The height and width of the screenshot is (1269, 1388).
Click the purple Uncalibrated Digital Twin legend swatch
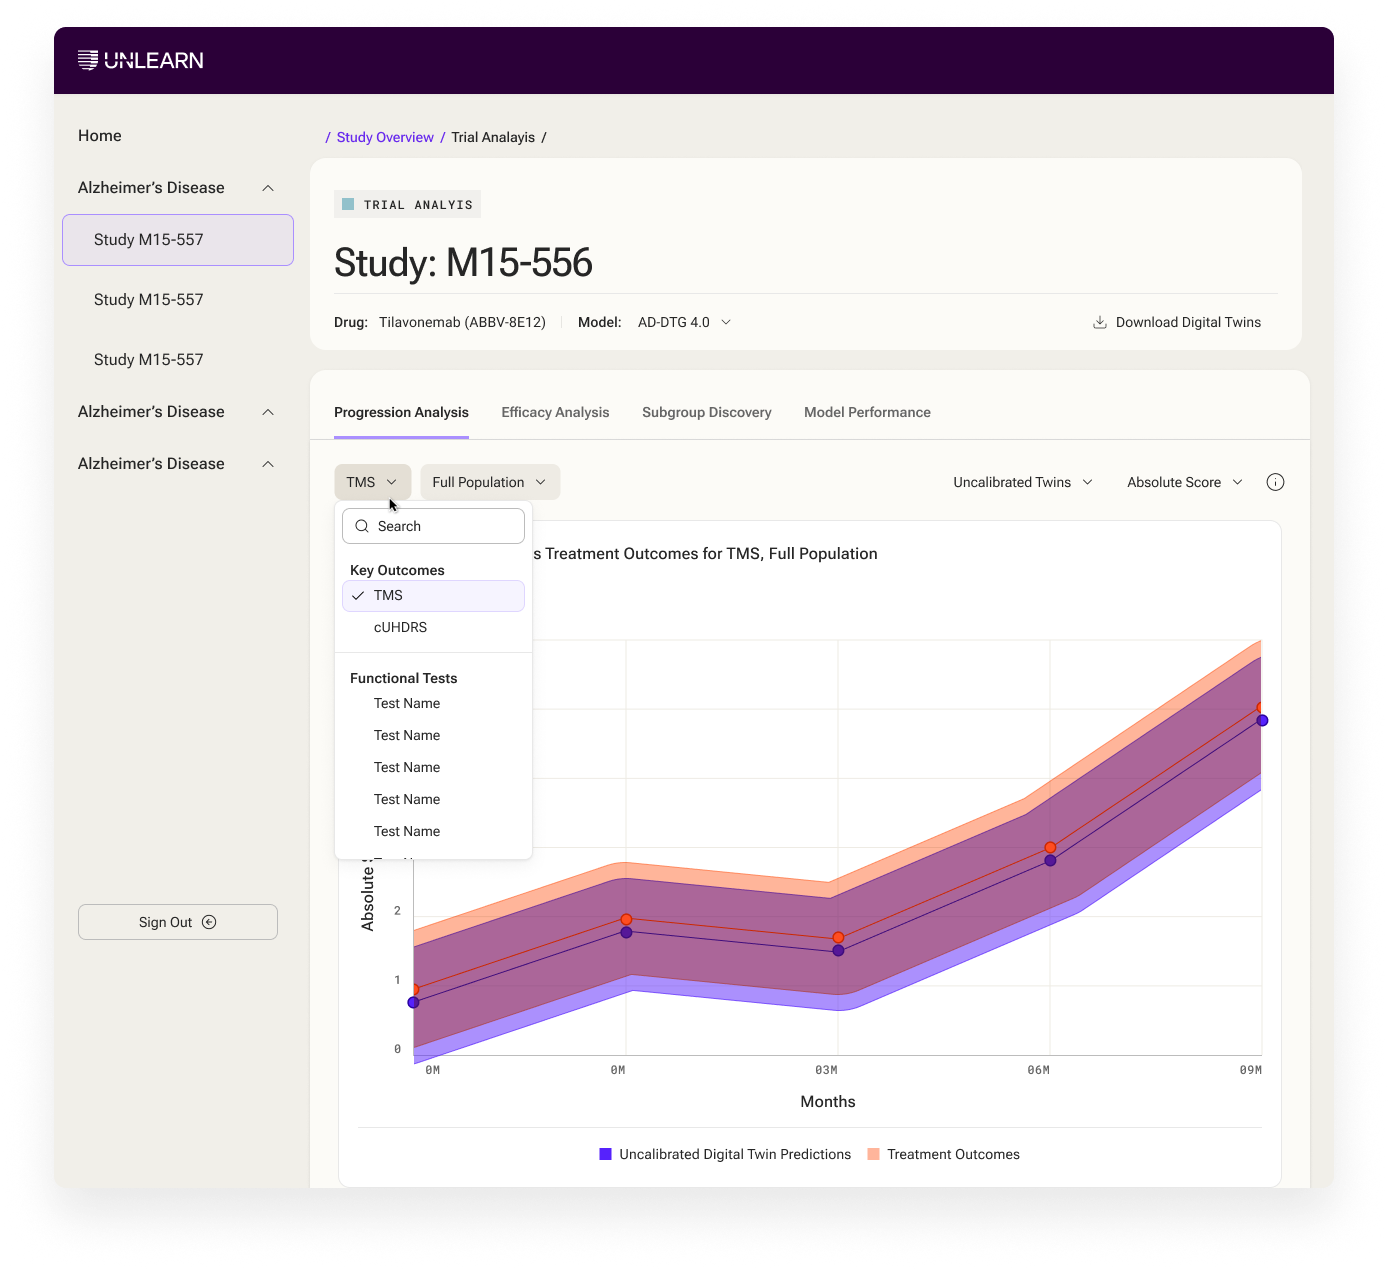click(x=605, y=1154)
